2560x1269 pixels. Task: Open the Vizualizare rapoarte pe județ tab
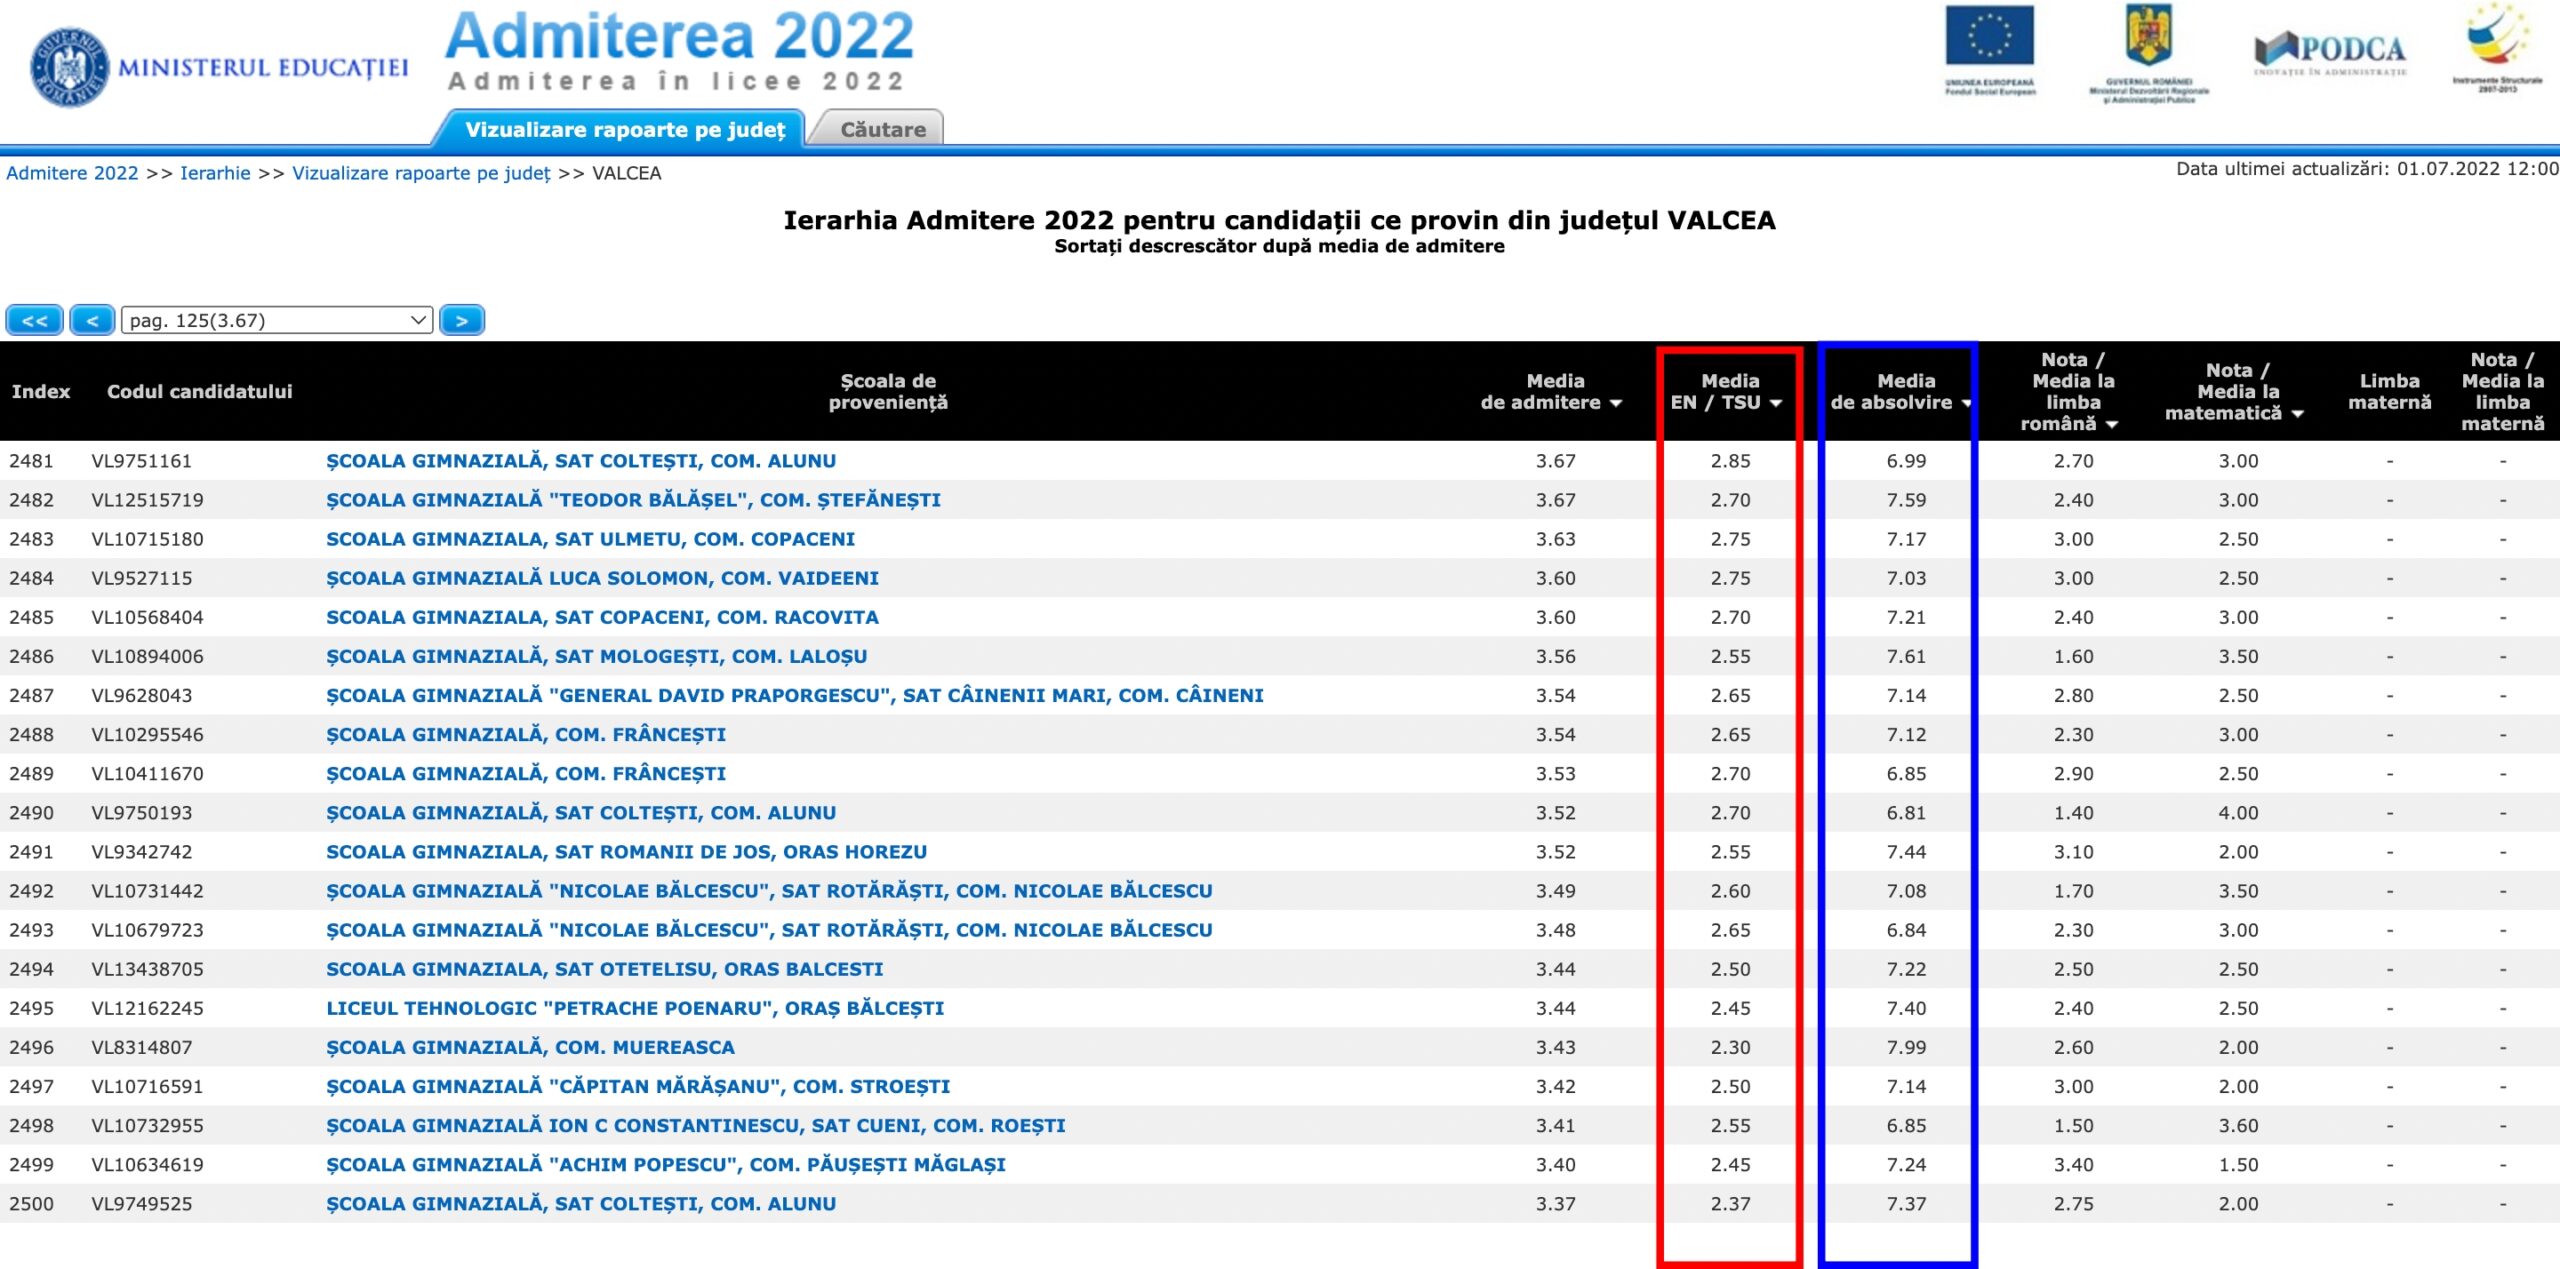pos(624,130)
